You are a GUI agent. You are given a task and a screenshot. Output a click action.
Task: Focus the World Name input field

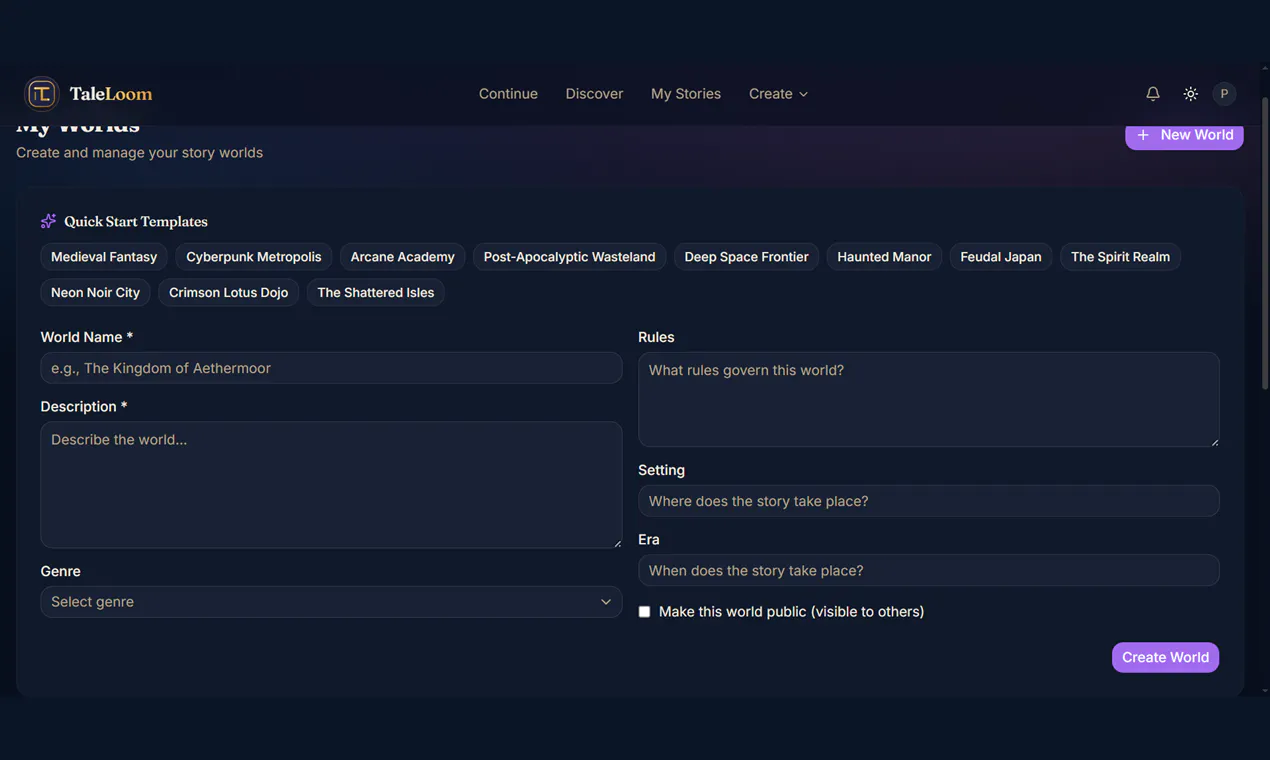(x=331, y=368)
